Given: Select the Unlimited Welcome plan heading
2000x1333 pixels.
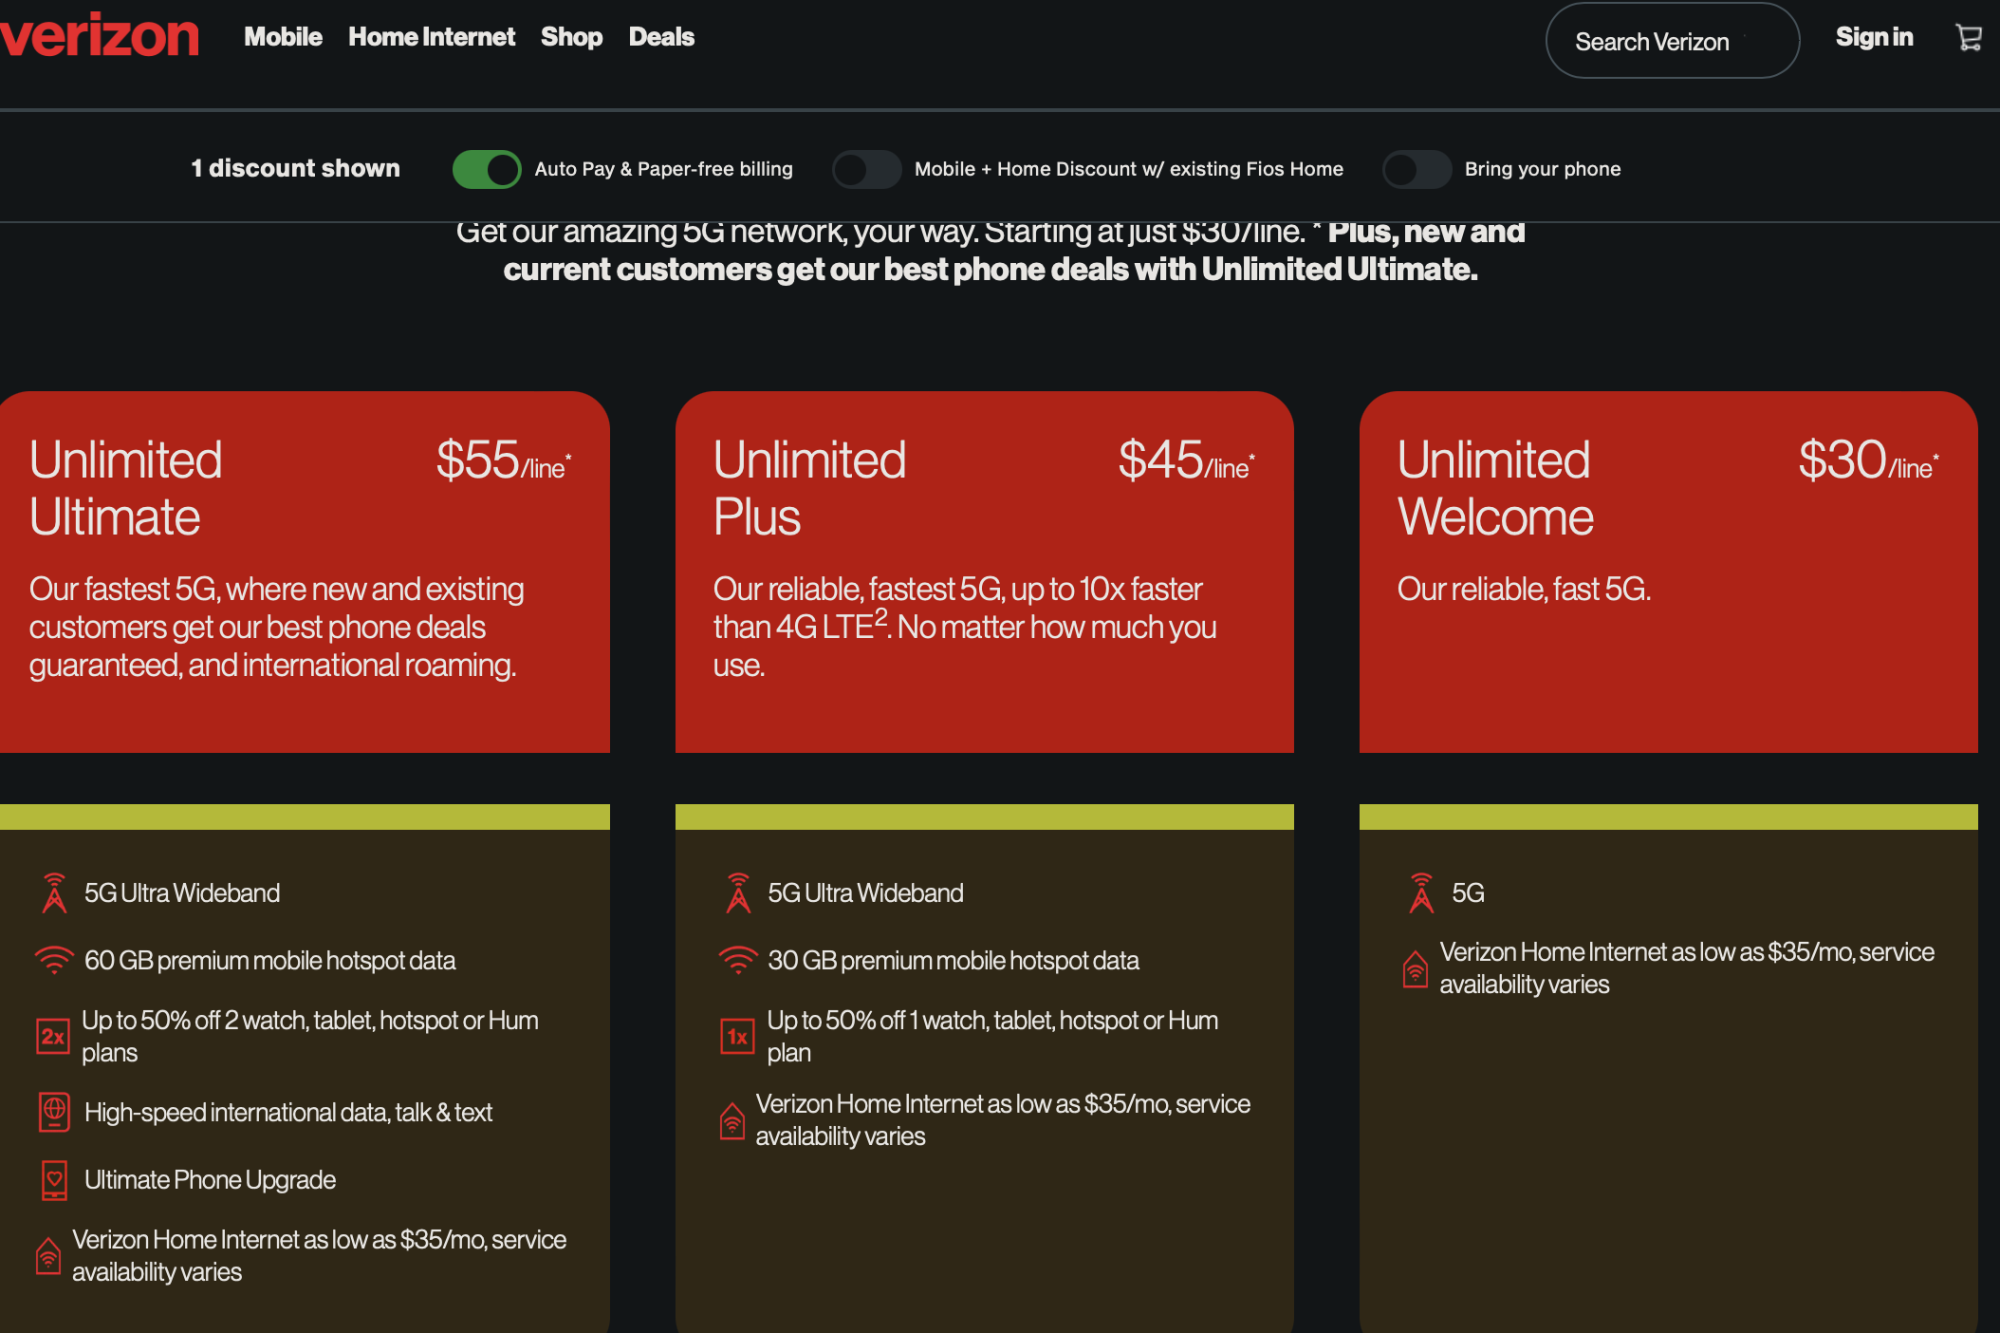Looking at the screenshot, I should (1495, 488).
